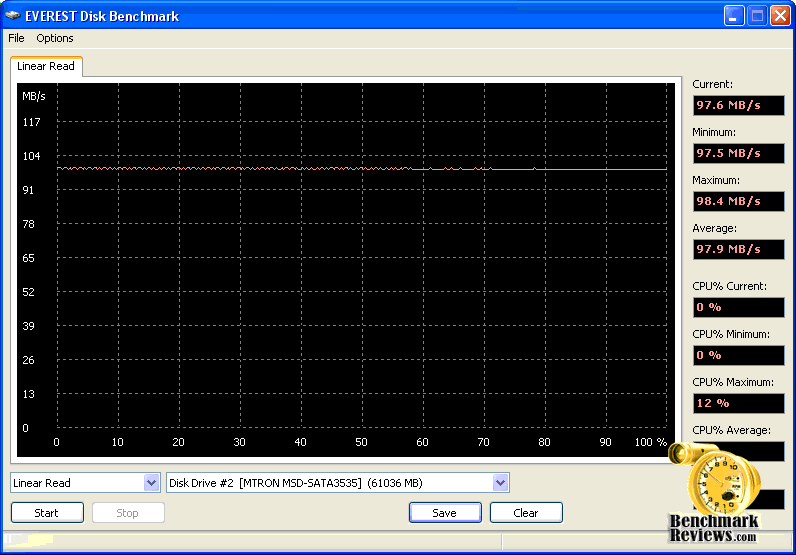Click the EVEREST Disk Benchmark title text
The height and width of the screenshot is (555, 796).
pyautogui.click(x=102, y=16)
